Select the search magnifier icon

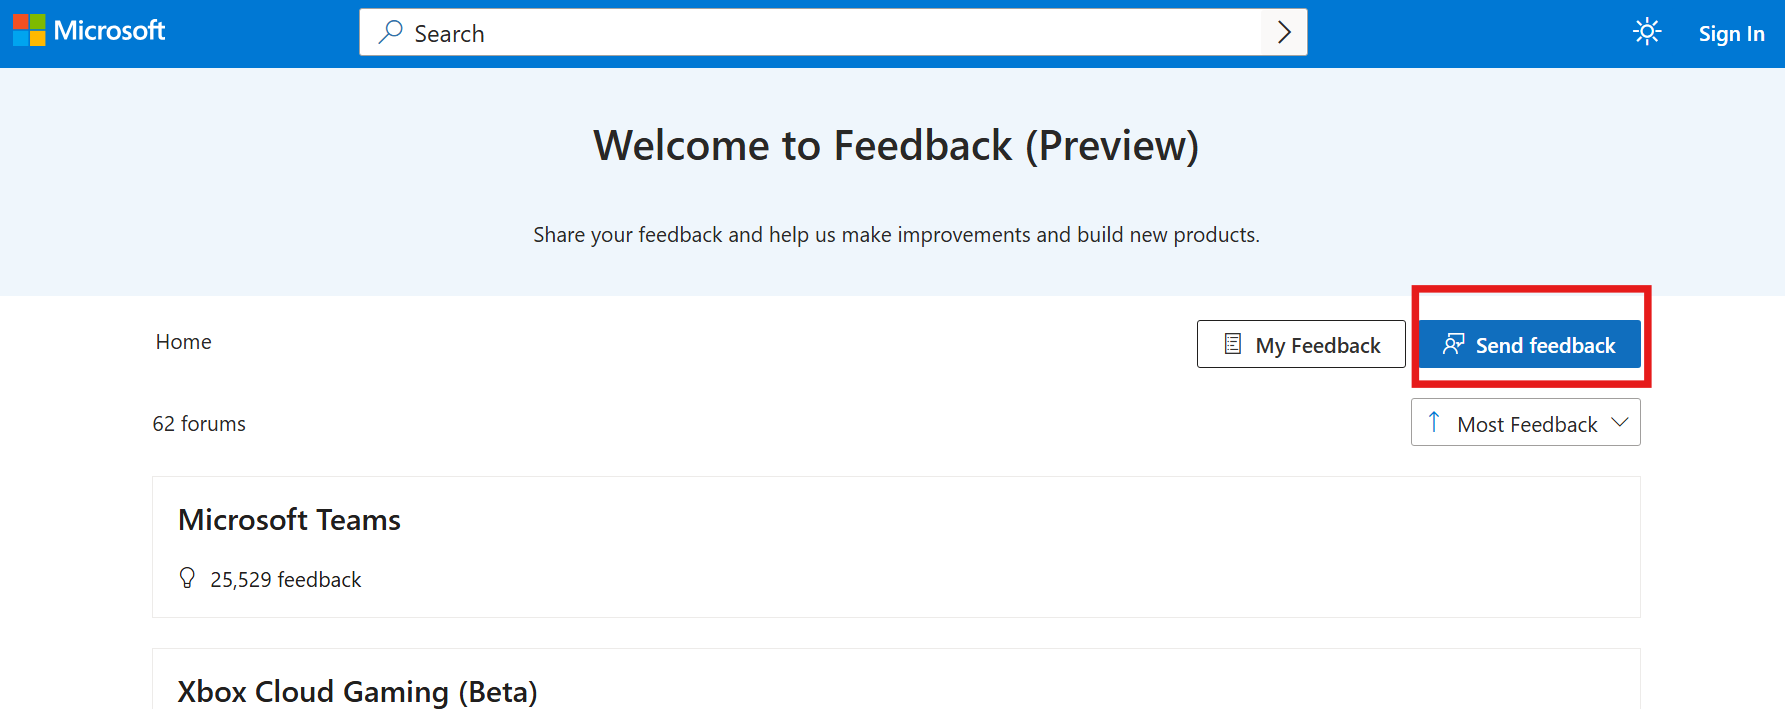pos(390,32)
